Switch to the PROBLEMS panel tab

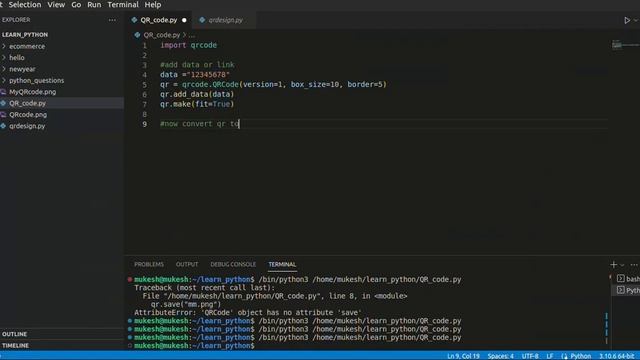pos(149,264)
